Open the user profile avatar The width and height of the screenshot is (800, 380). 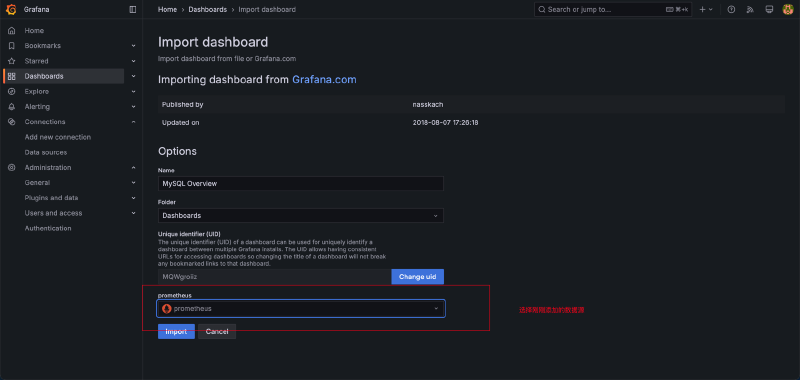point(788,9)
